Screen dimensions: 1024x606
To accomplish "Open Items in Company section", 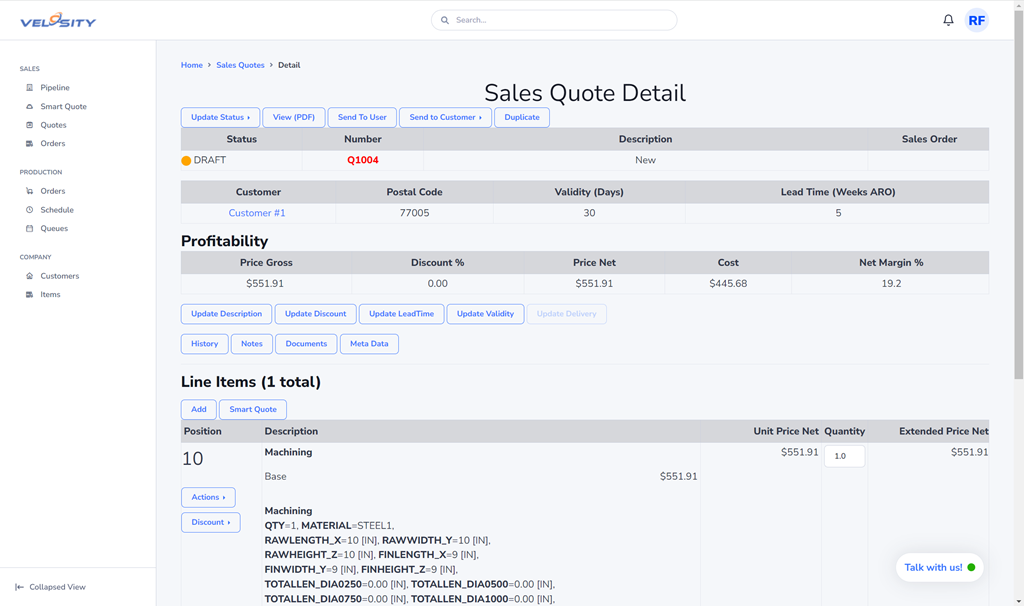I will click(x=50, y=295).
